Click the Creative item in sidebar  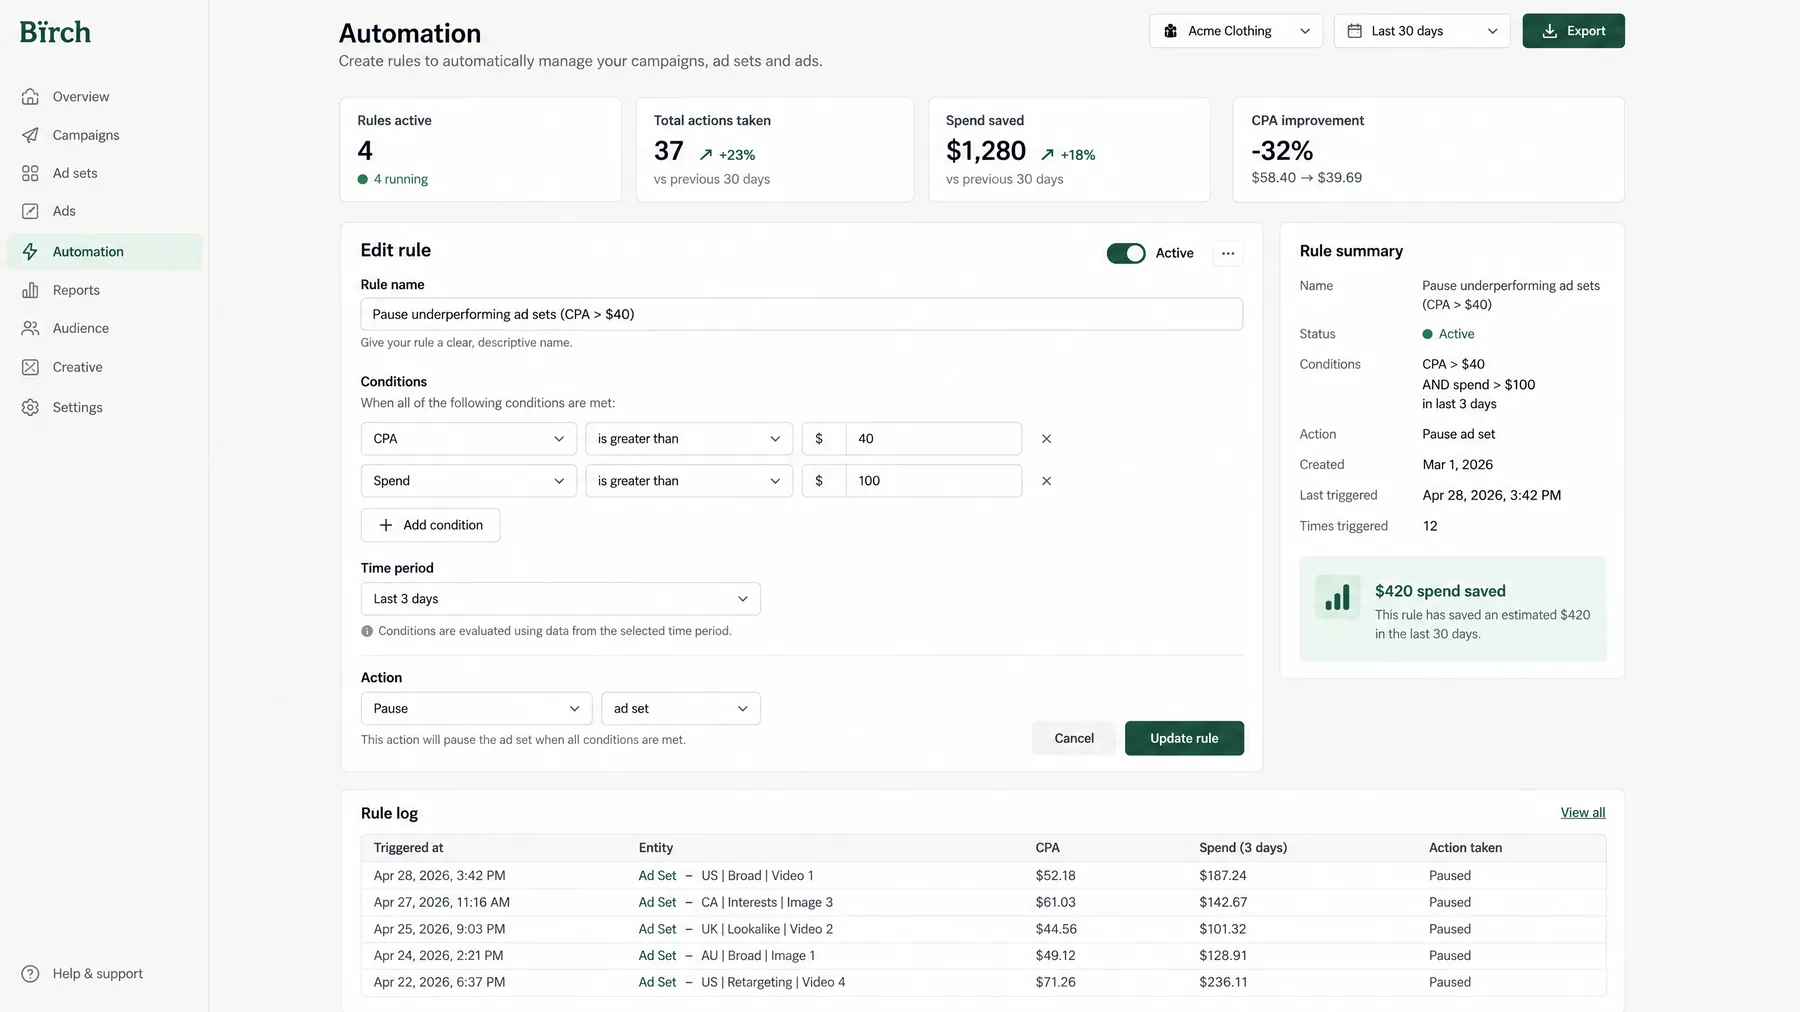(x=104, y=367)
